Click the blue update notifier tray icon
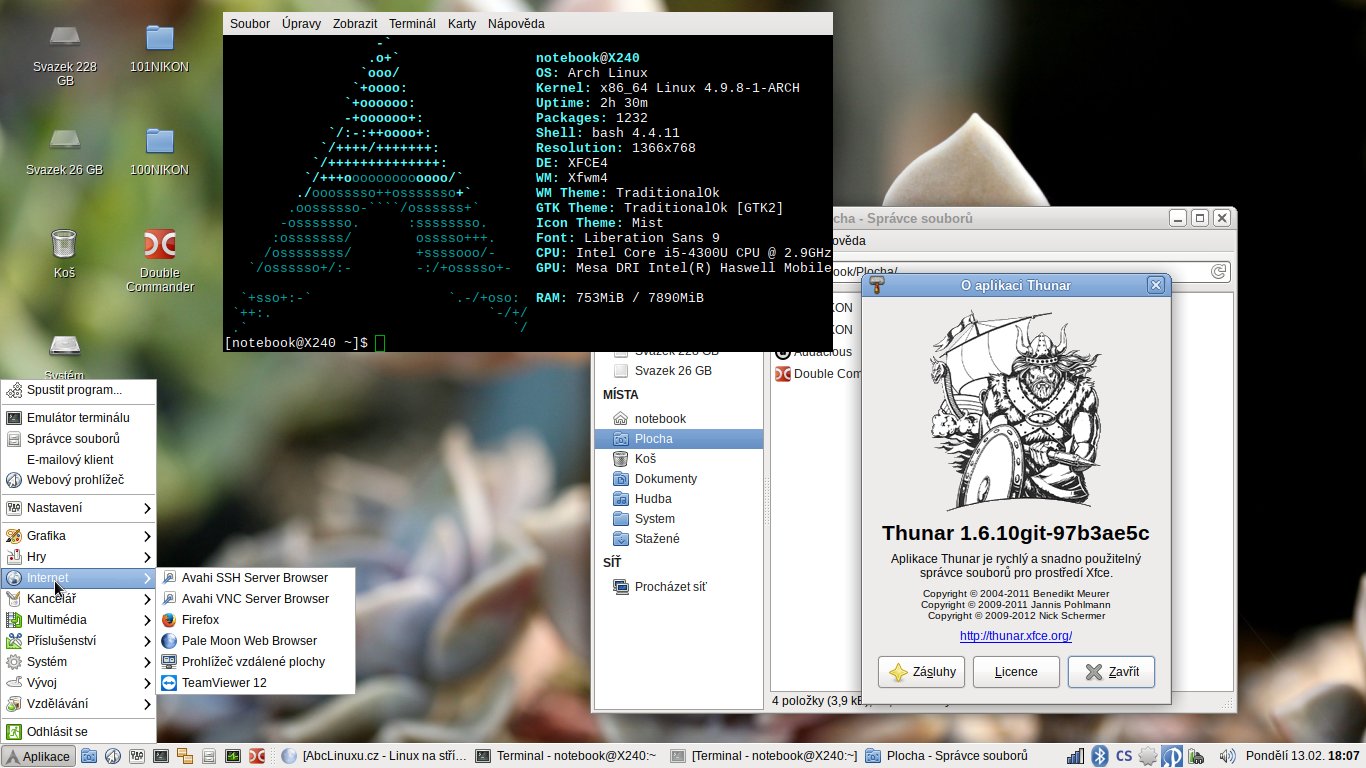 (1172, 756)
